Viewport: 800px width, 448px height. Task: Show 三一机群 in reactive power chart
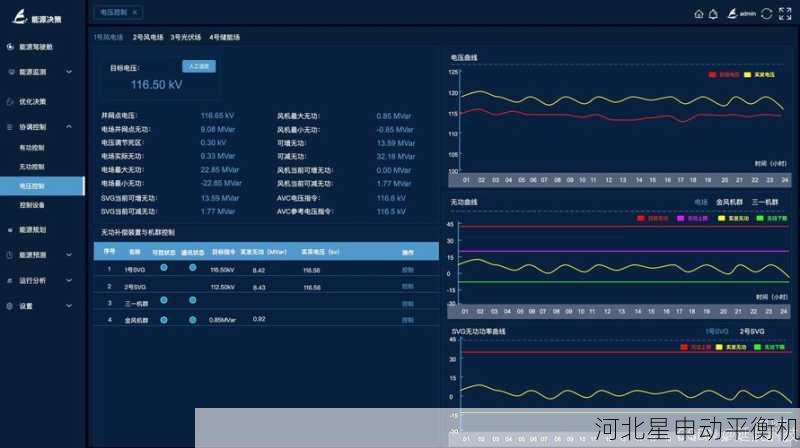[765, 202]
